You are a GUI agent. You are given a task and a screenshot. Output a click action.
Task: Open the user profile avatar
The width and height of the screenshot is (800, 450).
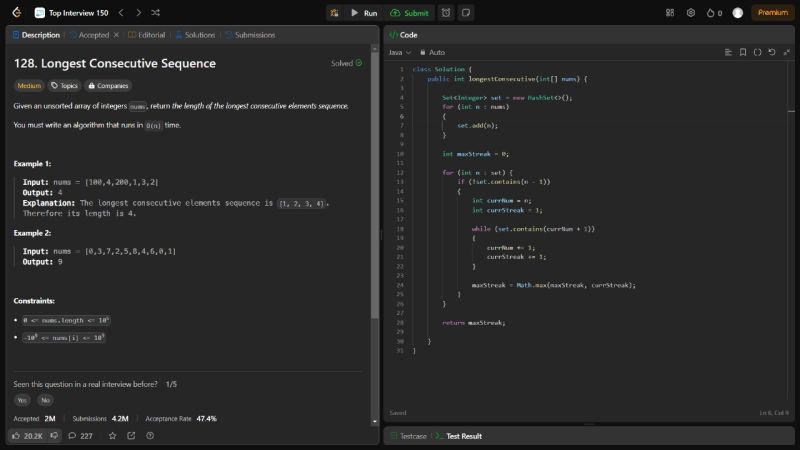738,13
